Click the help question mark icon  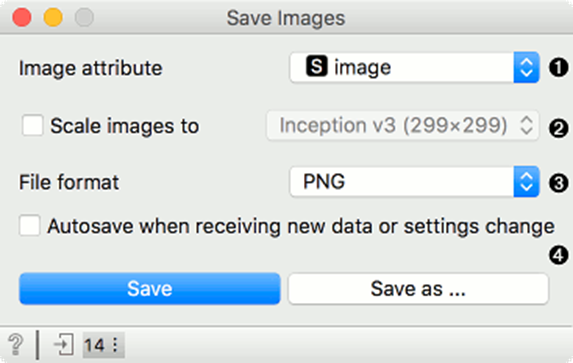[x=16, y=344]
